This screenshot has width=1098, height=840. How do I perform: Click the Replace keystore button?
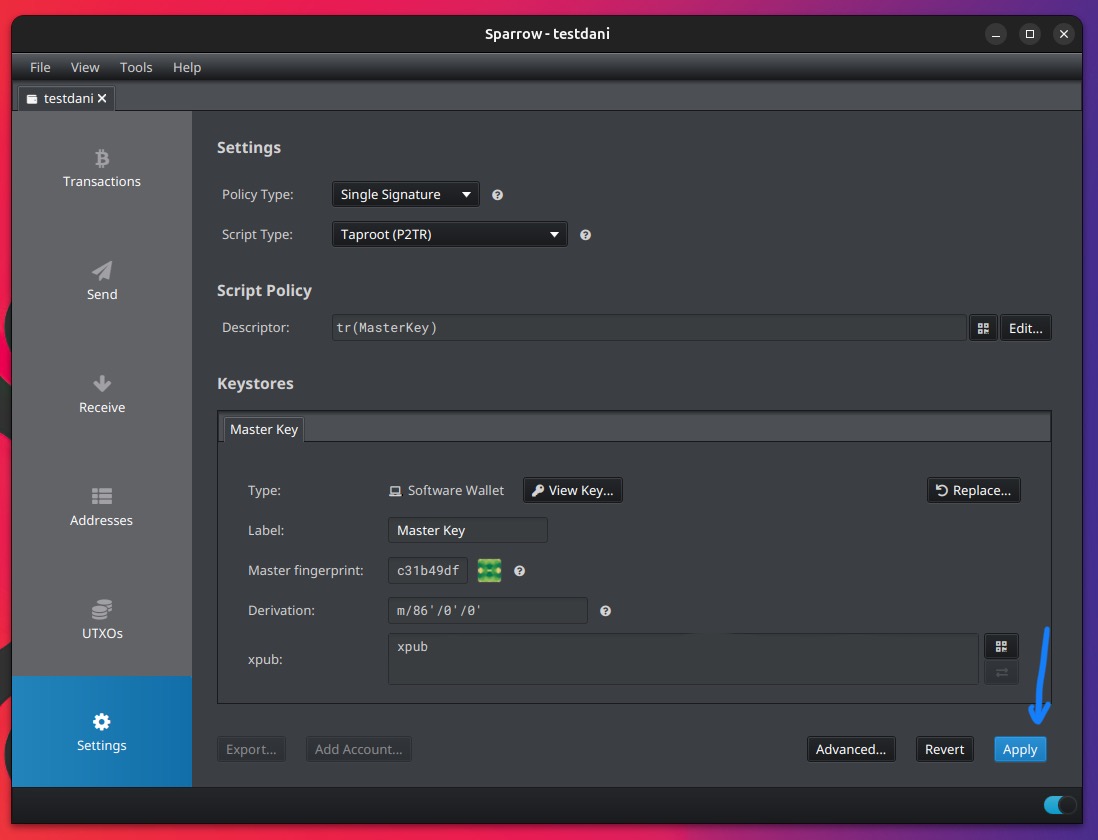coord(973,490)
